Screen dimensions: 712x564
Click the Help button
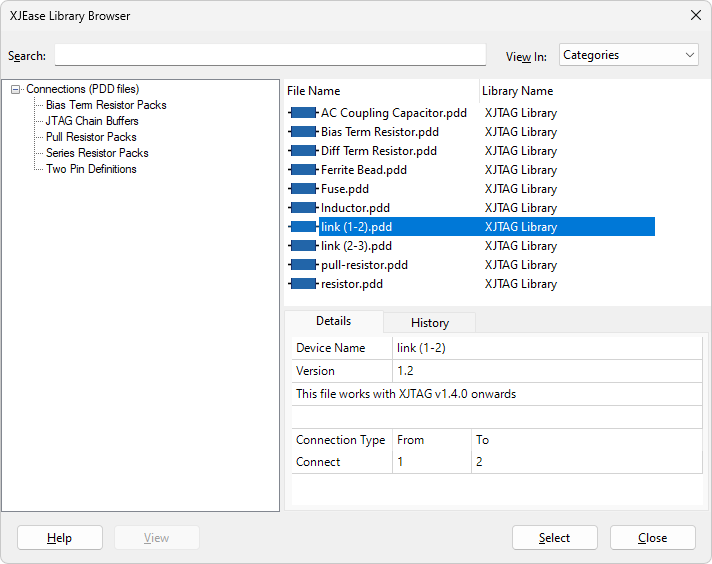59,538
